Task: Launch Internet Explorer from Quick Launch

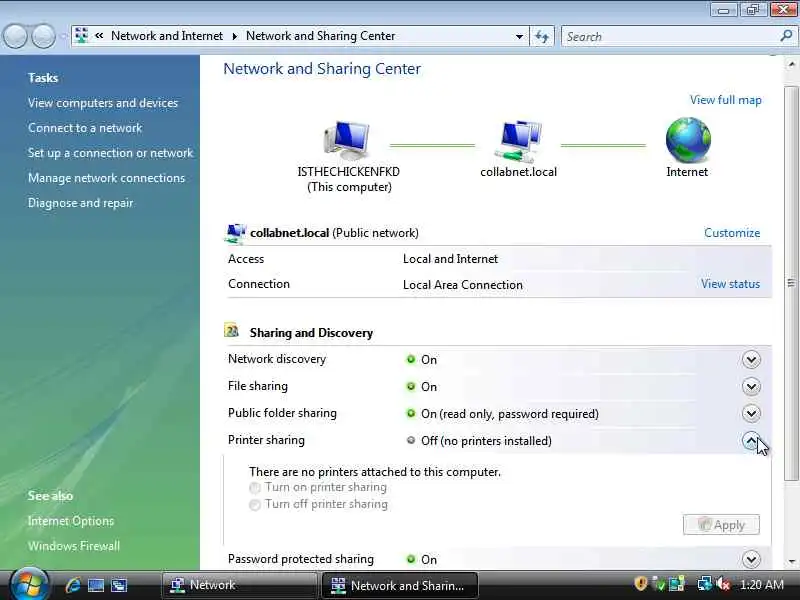Action: (x=73, y=585)
